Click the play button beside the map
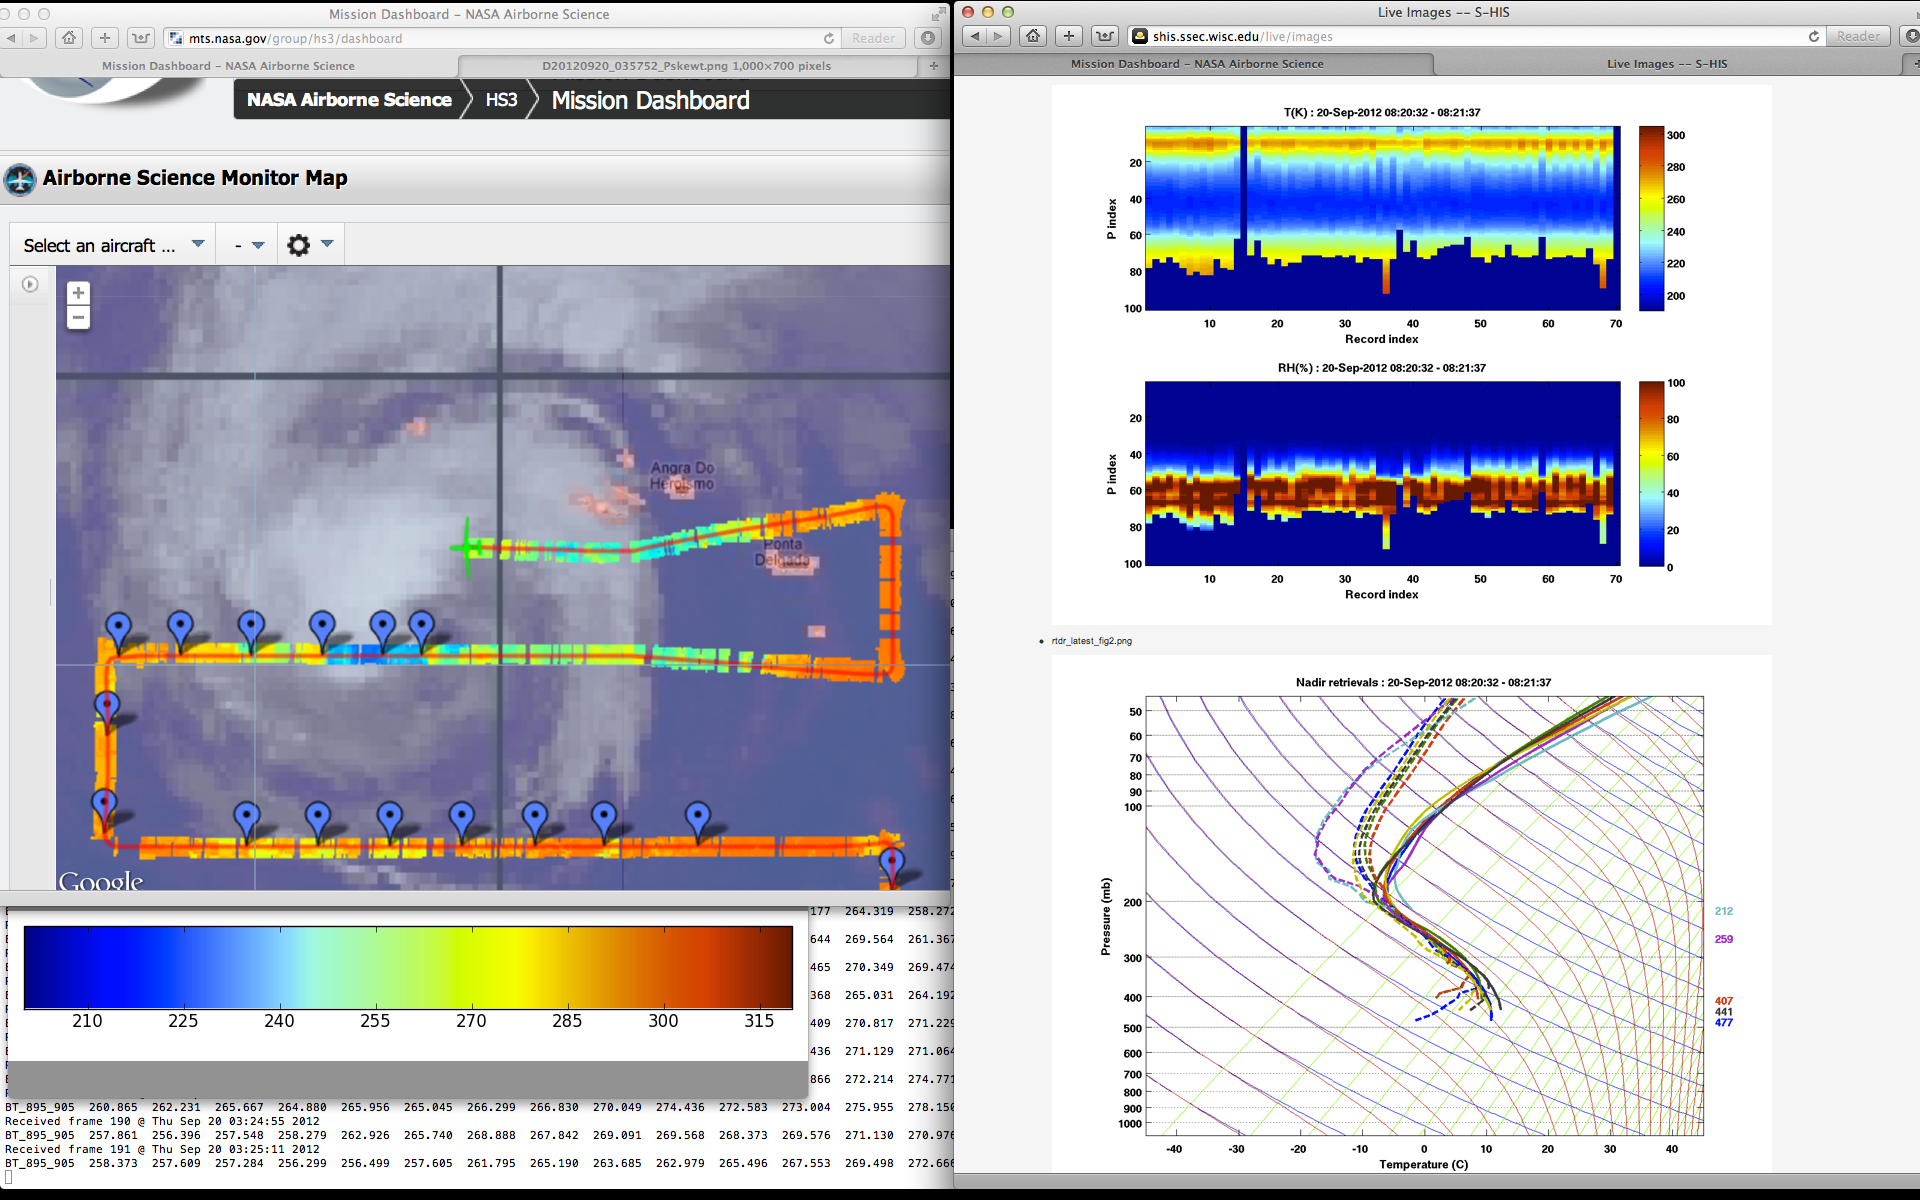Image resolution: width=1920 pixels, height=1200 pixels. (30, 285)
